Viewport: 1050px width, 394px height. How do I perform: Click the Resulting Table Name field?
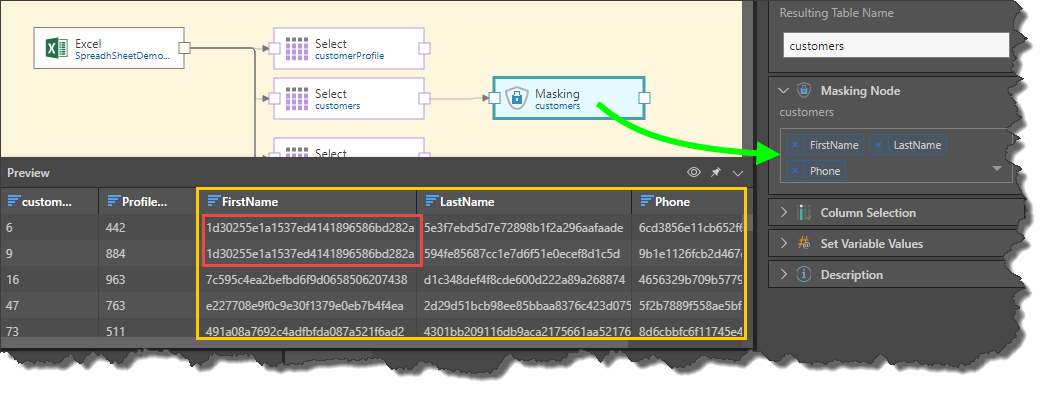(x=896, y=46)
